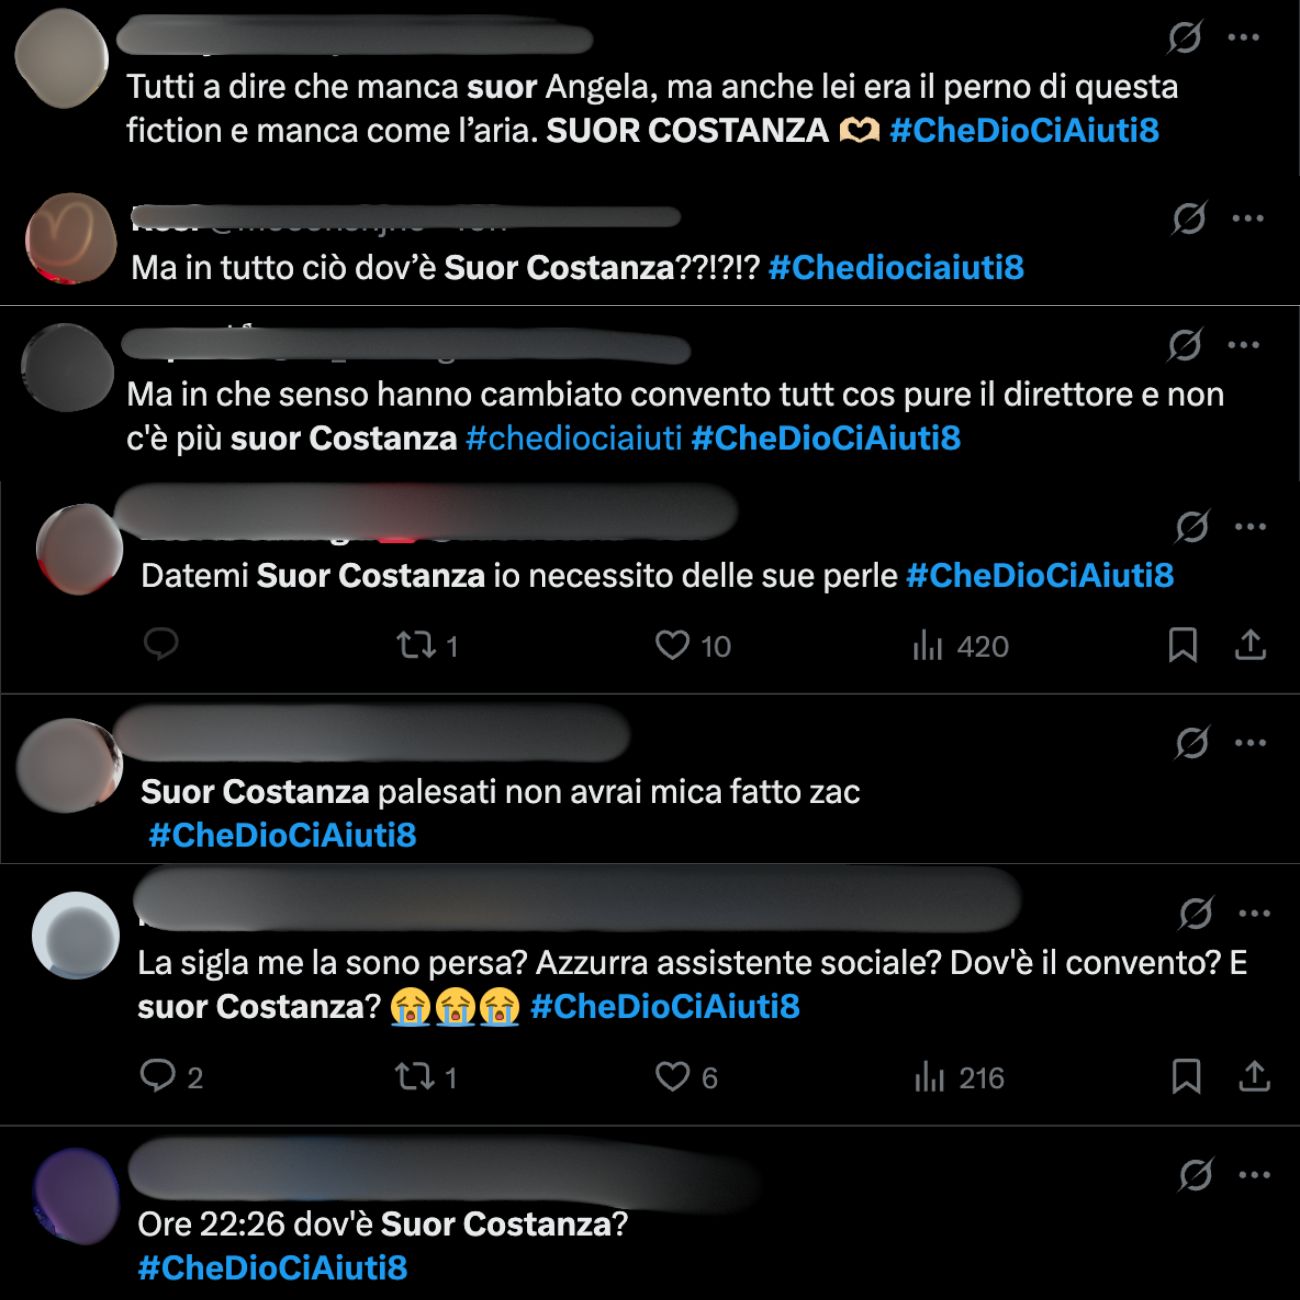The width and height of the screenshot is (1300, 1300).
Task: Open more options on 'Tutti a dire' tweet
Action: click(x=1243, y=38)
